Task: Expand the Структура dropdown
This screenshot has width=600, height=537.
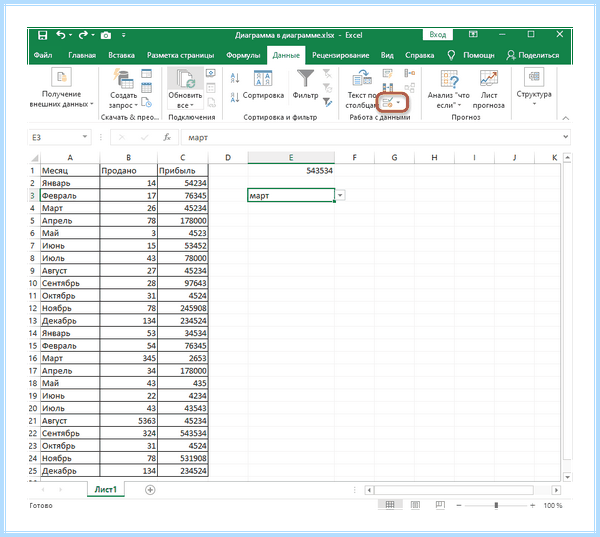Action: pyautogui.click(x=534, y=87)
